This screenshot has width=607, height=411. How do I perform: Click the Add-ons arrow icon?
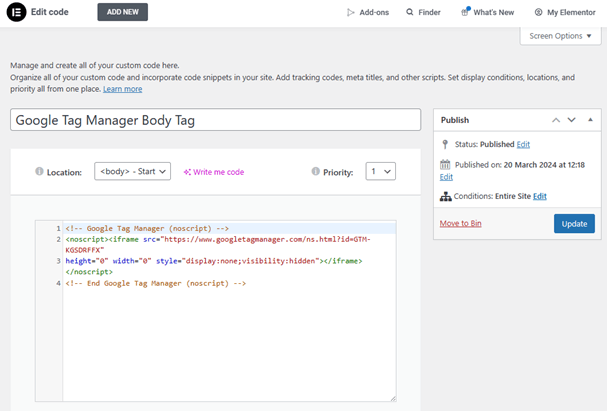350,12
